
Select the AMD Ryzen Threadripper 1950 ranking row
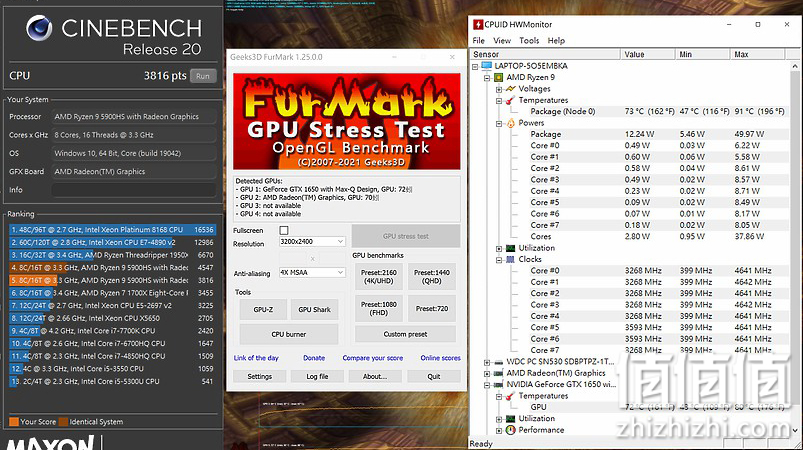tap(112, 255)
